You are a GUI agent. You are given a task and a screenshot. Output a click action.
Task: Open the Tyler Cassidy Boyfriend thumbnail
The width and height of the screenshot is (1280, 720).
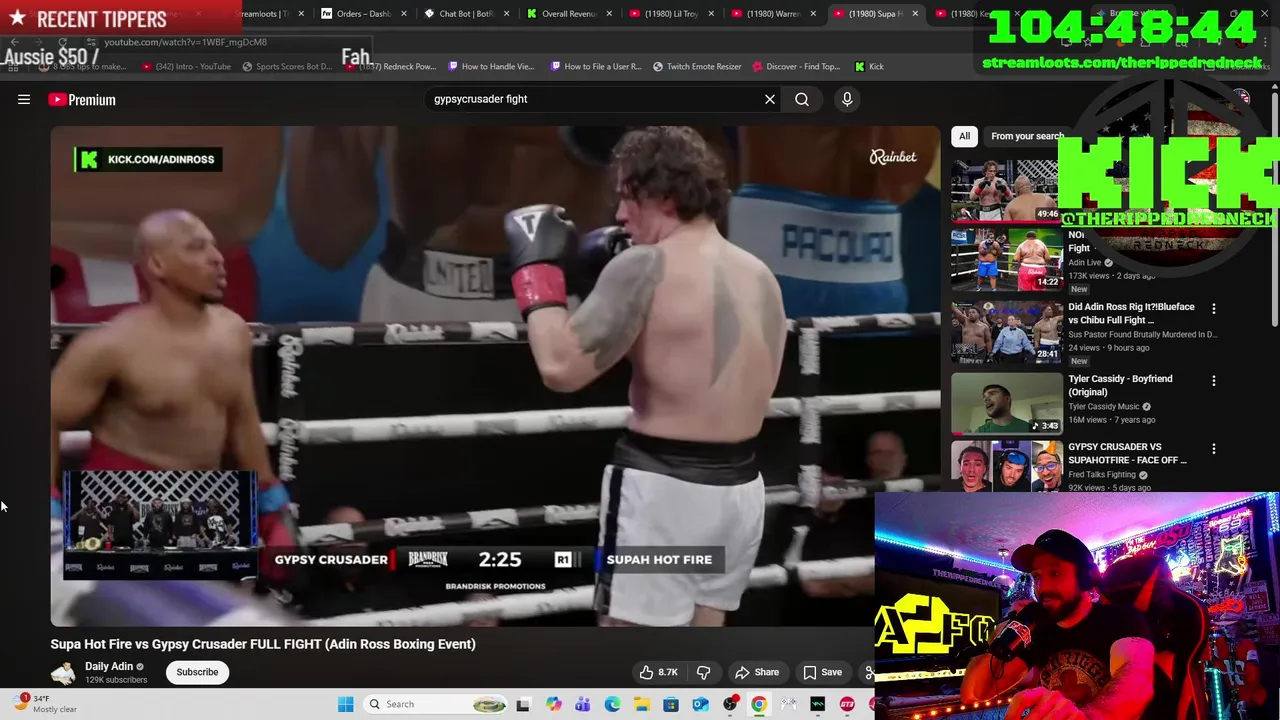(x=1006, y=404)
